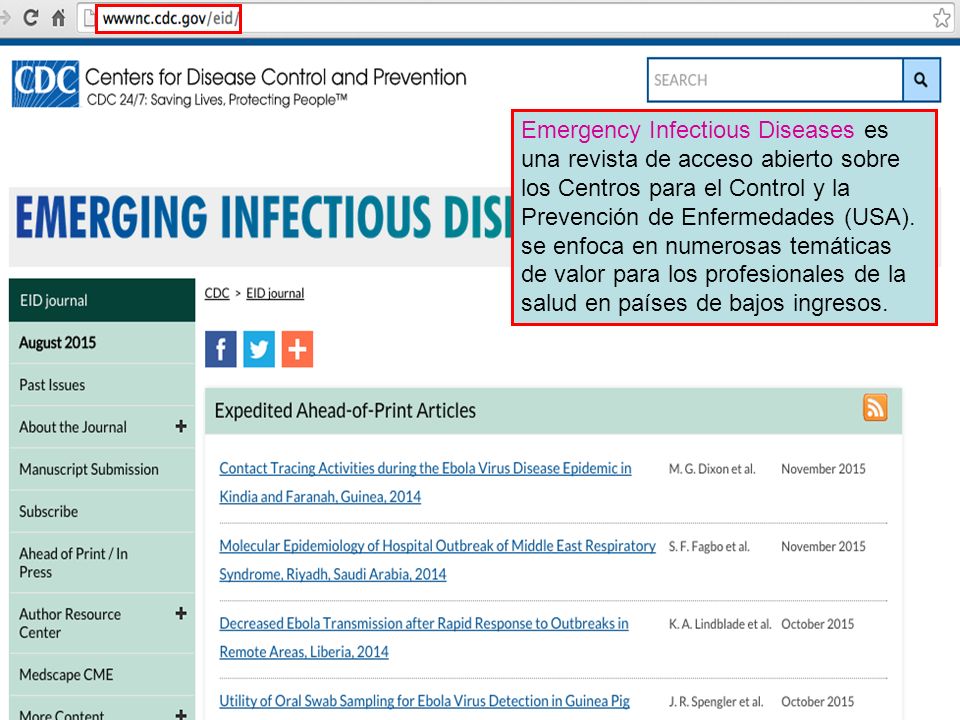Share page via Facebook icon

pos(220,349)
